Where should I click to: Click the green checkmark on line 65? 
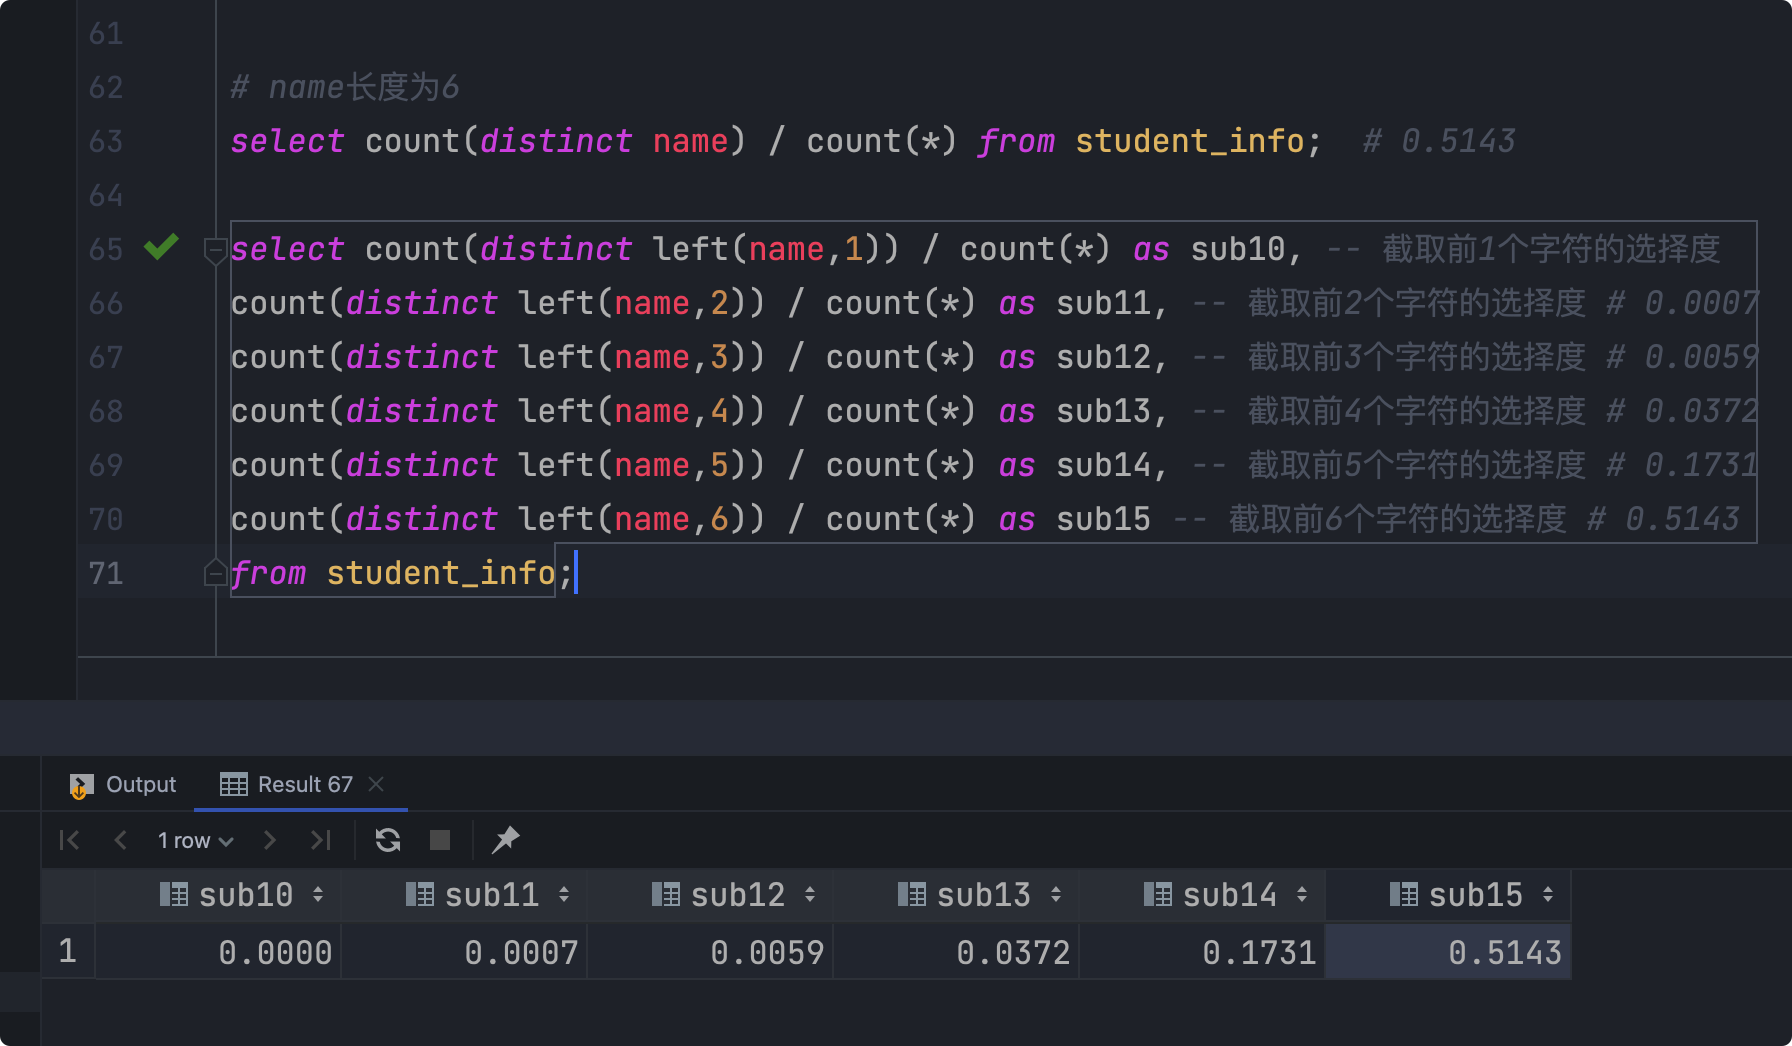point(161,246)
